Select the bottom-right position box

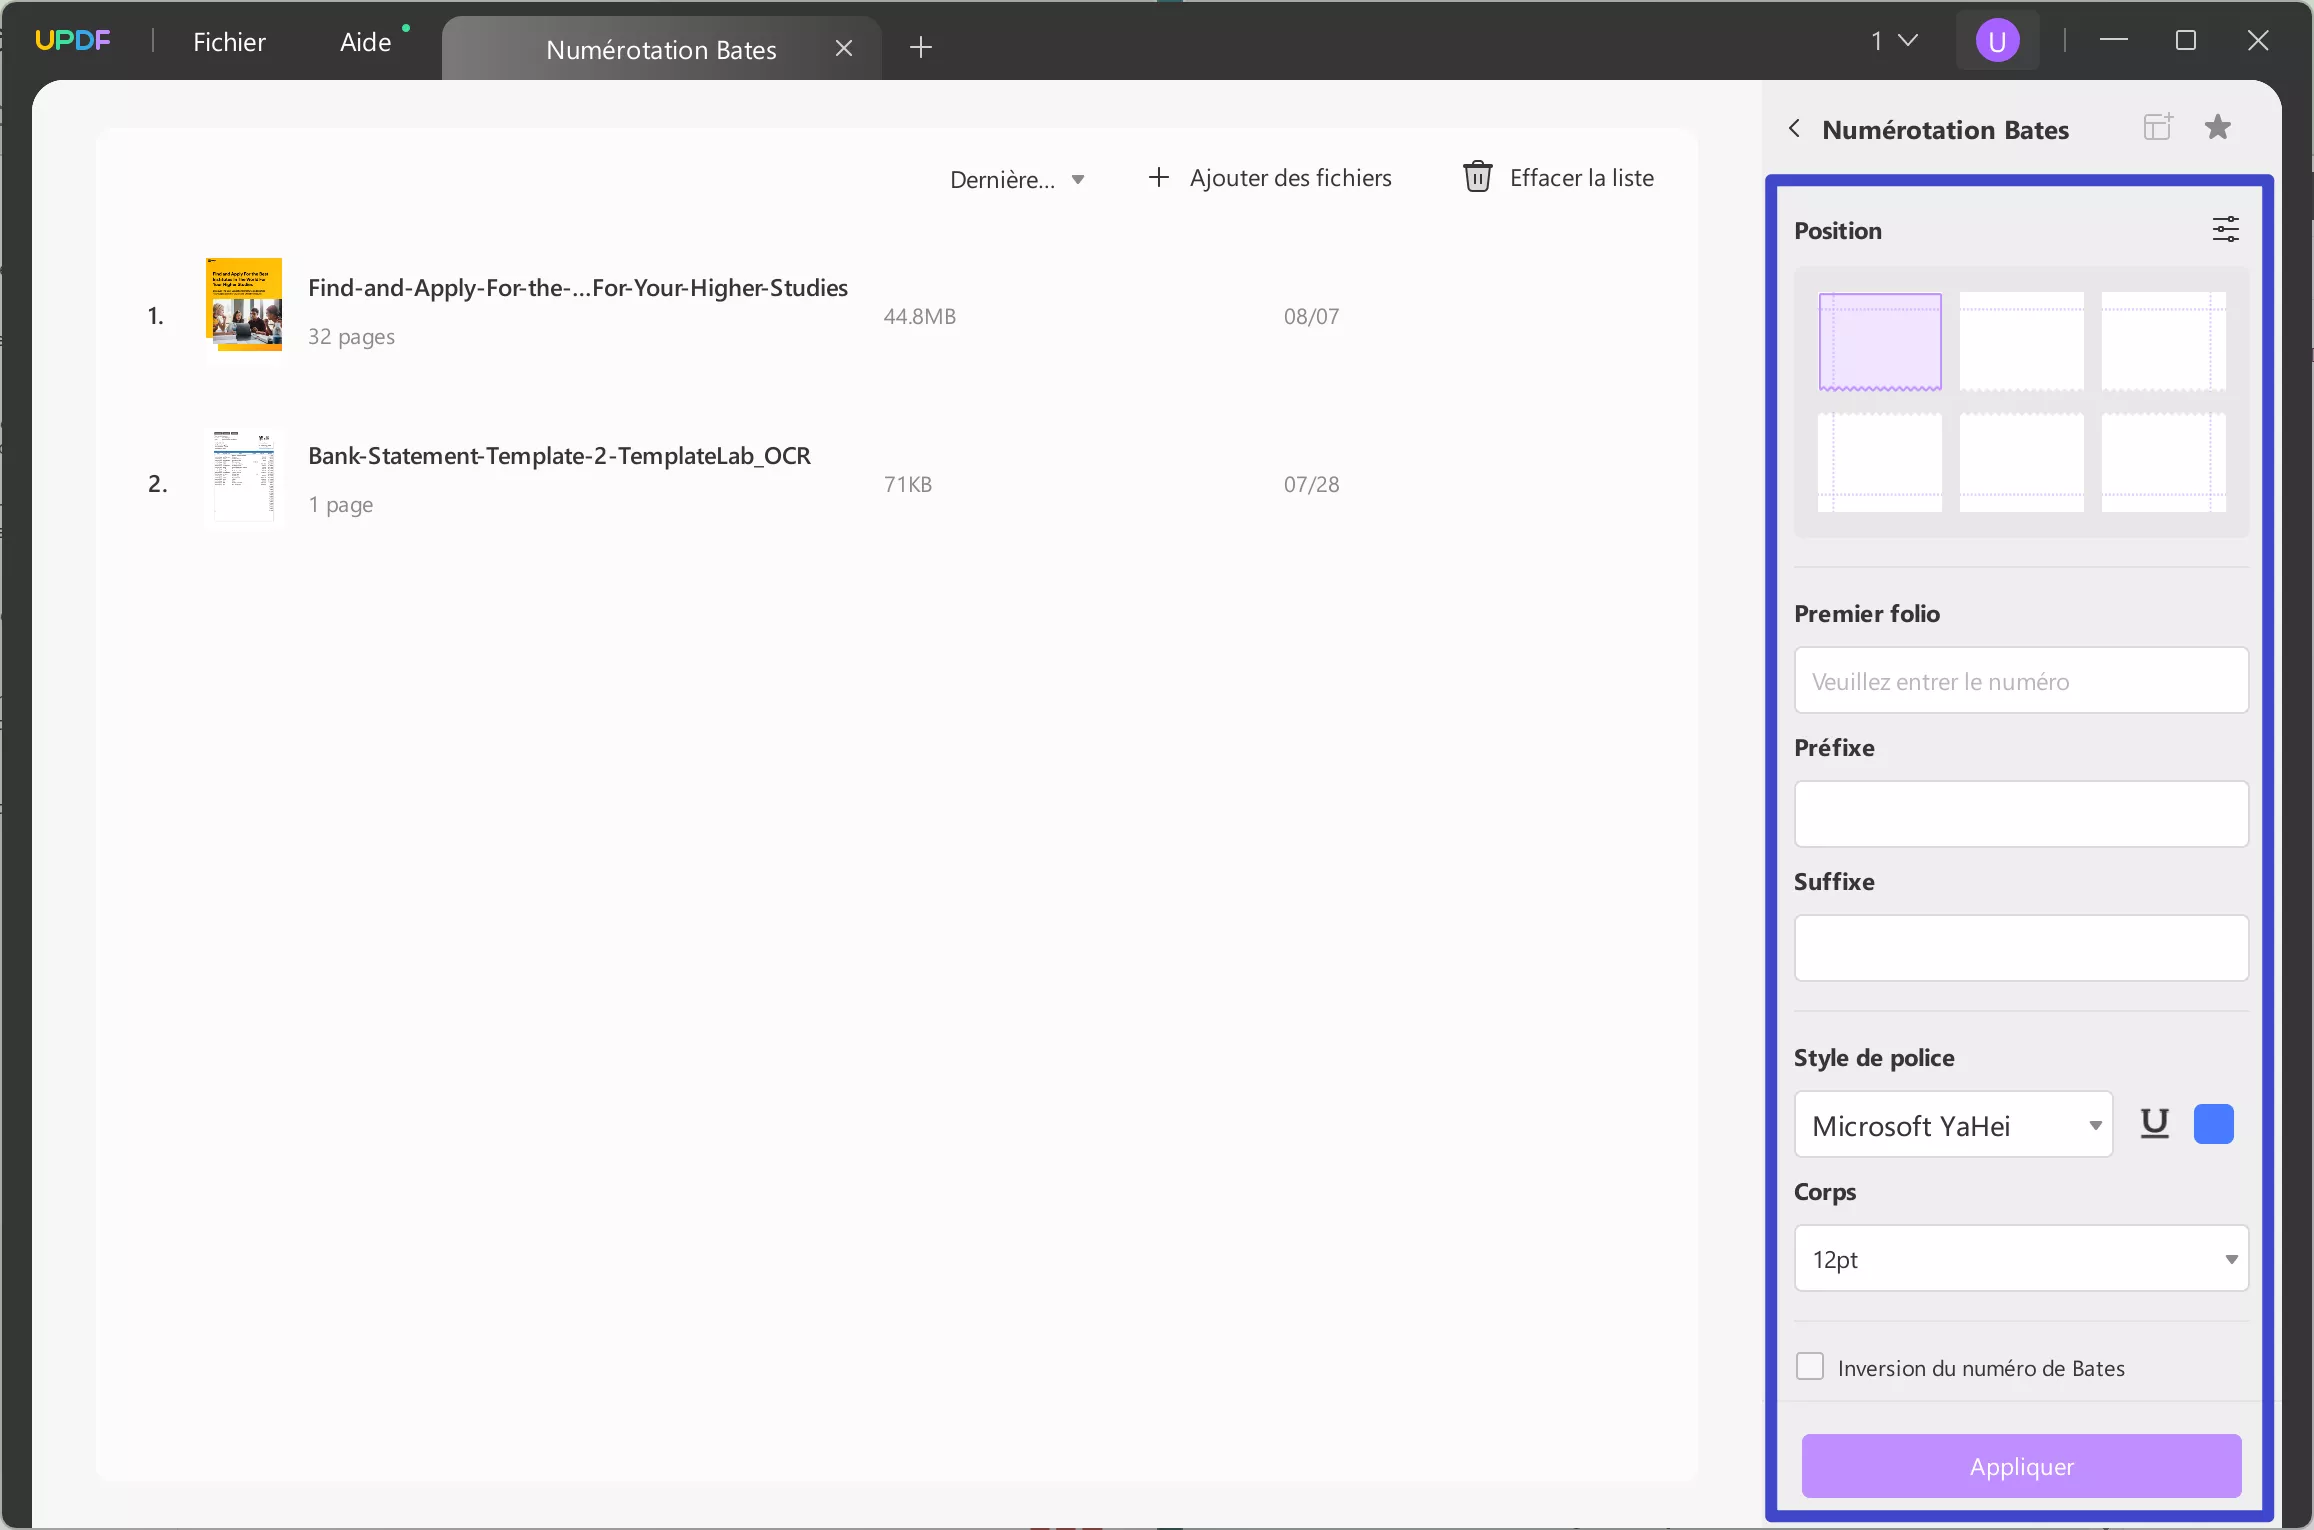(2163, 463)
